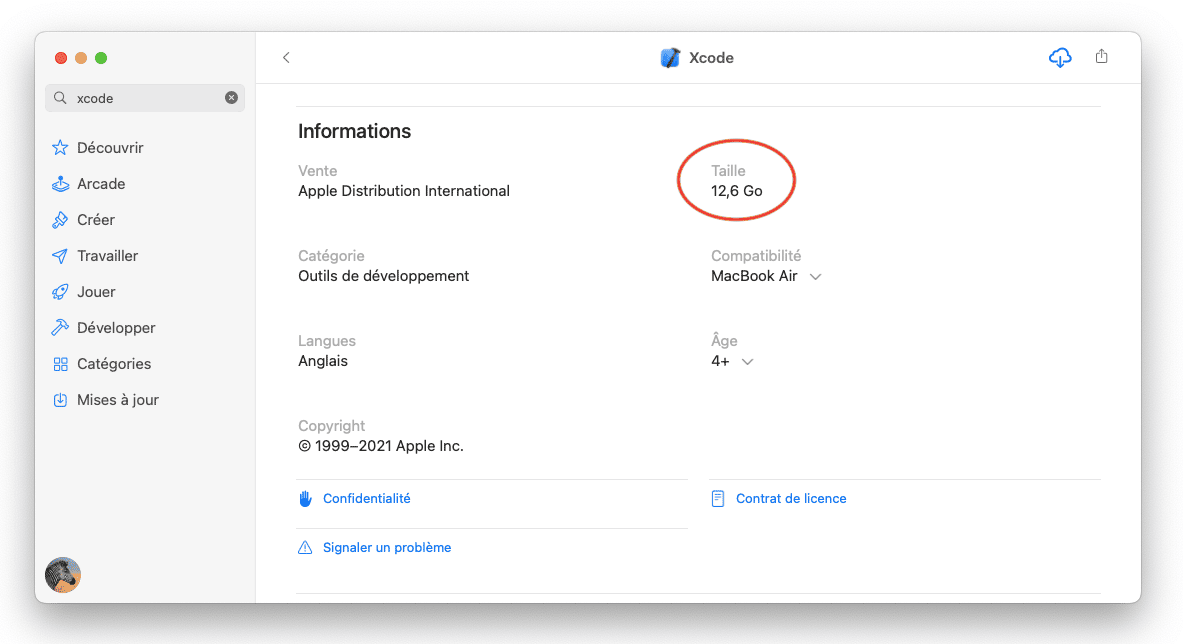Click Apple Distribution International text
Viewport: 1183px width, 644px height.
coord(404,191)
